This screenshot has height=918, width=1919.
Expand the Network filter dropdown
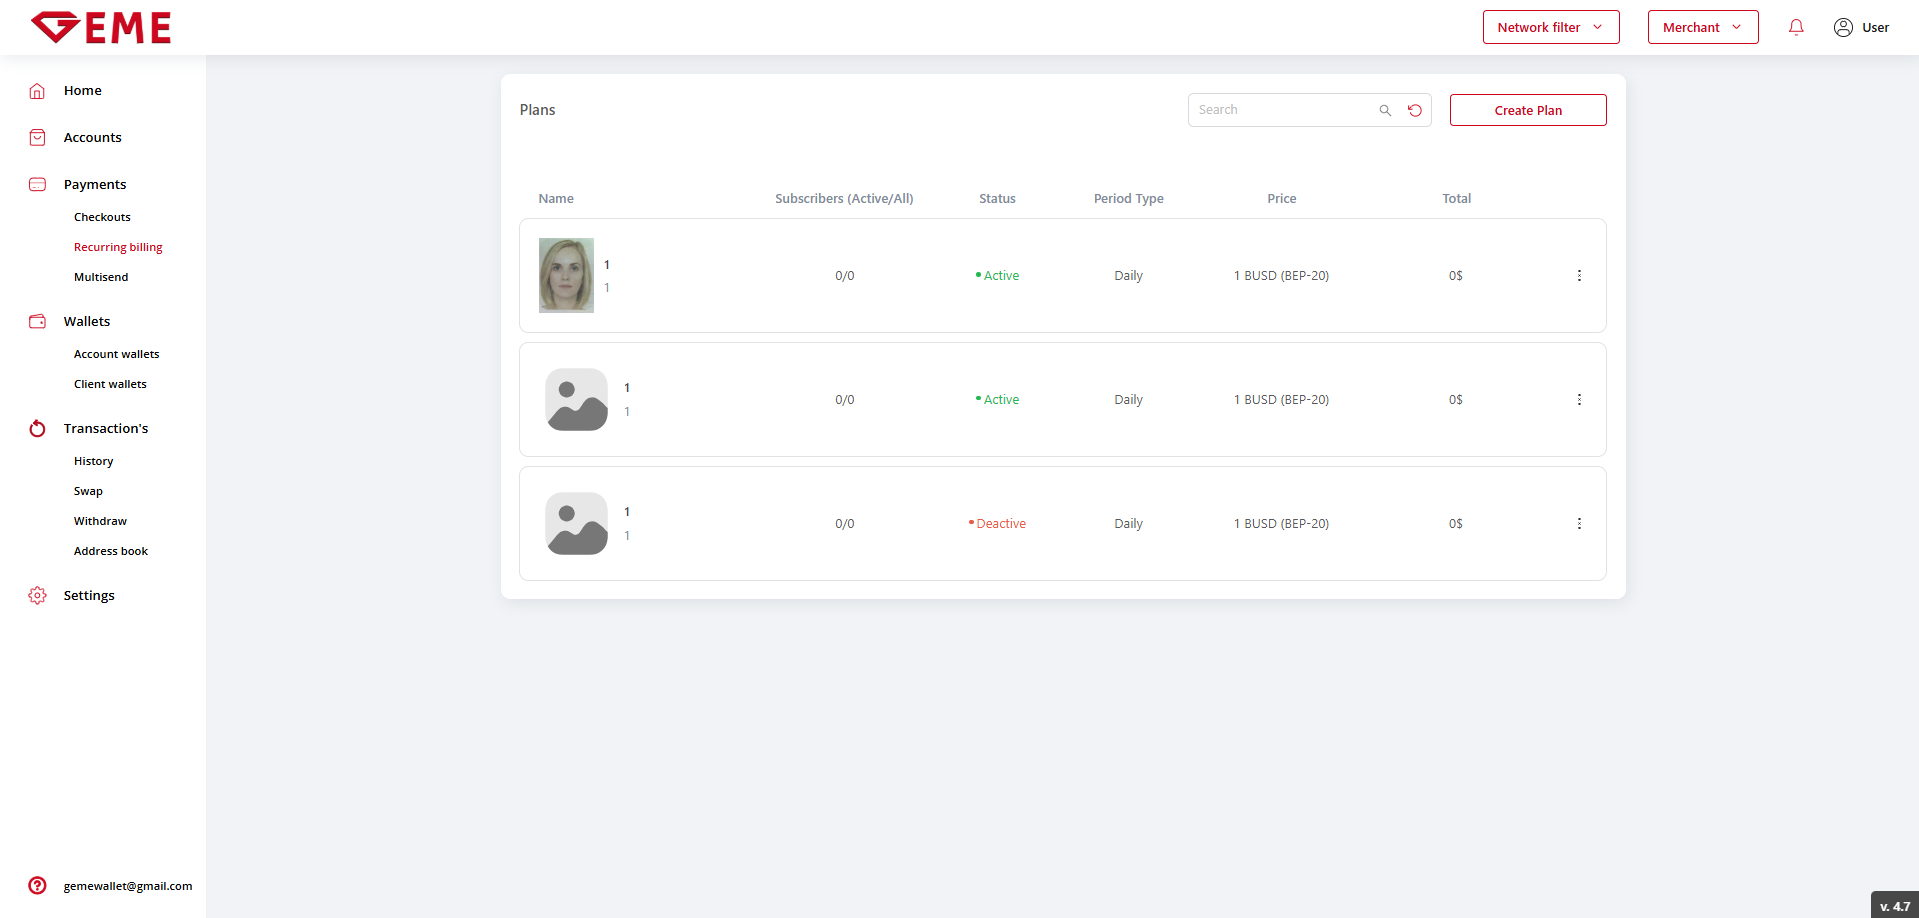coord(1550,28)
